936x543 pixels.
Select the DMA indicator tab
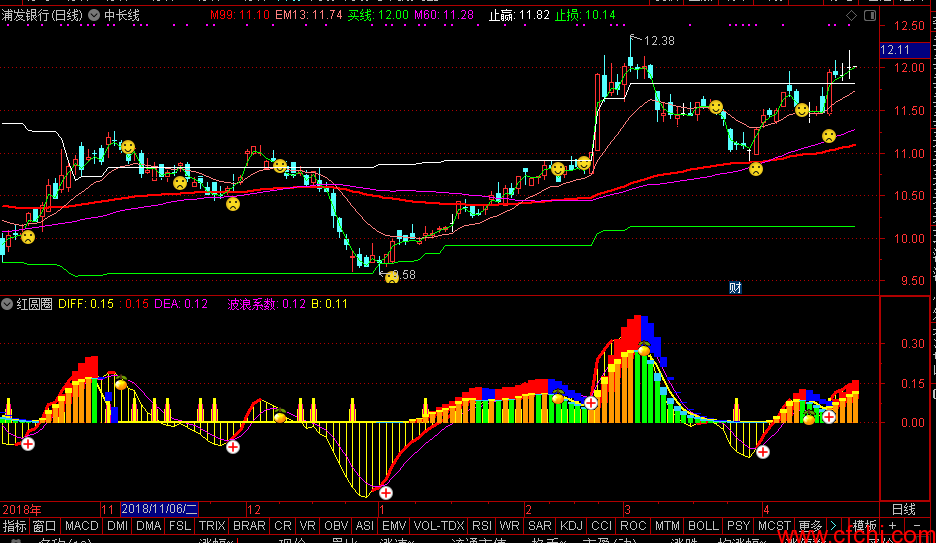[149, 526]
